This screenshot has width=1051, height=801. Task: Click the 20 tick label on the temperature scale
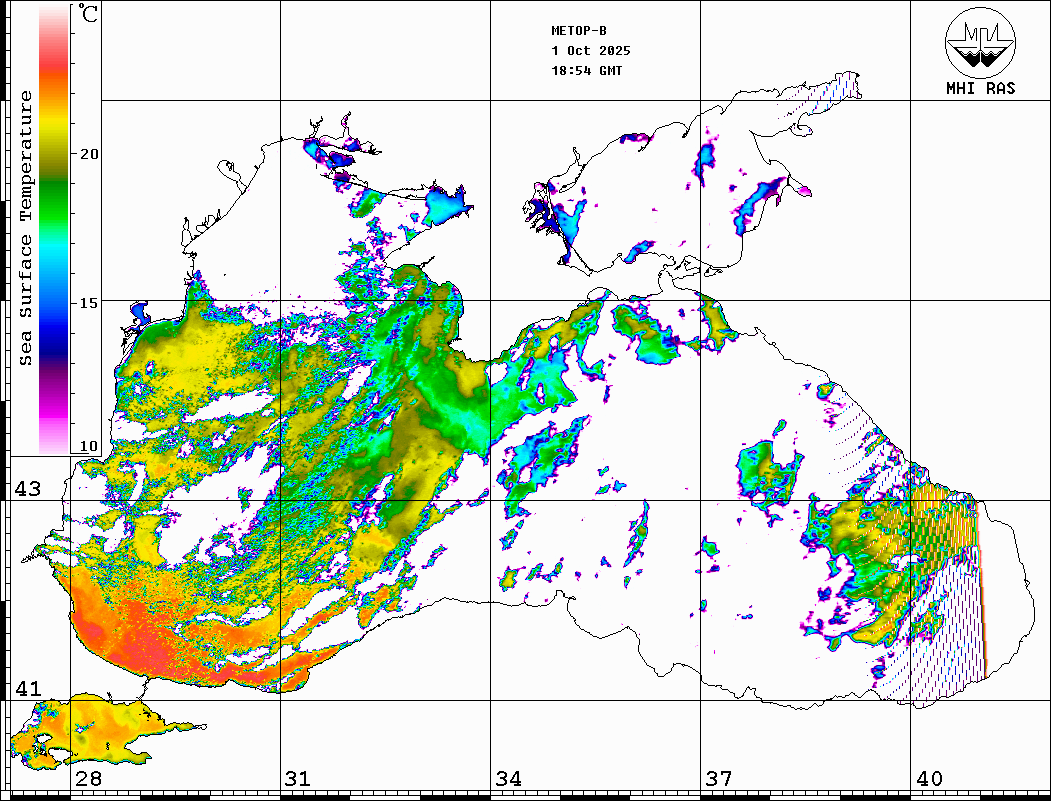click(x=90, y=154)
